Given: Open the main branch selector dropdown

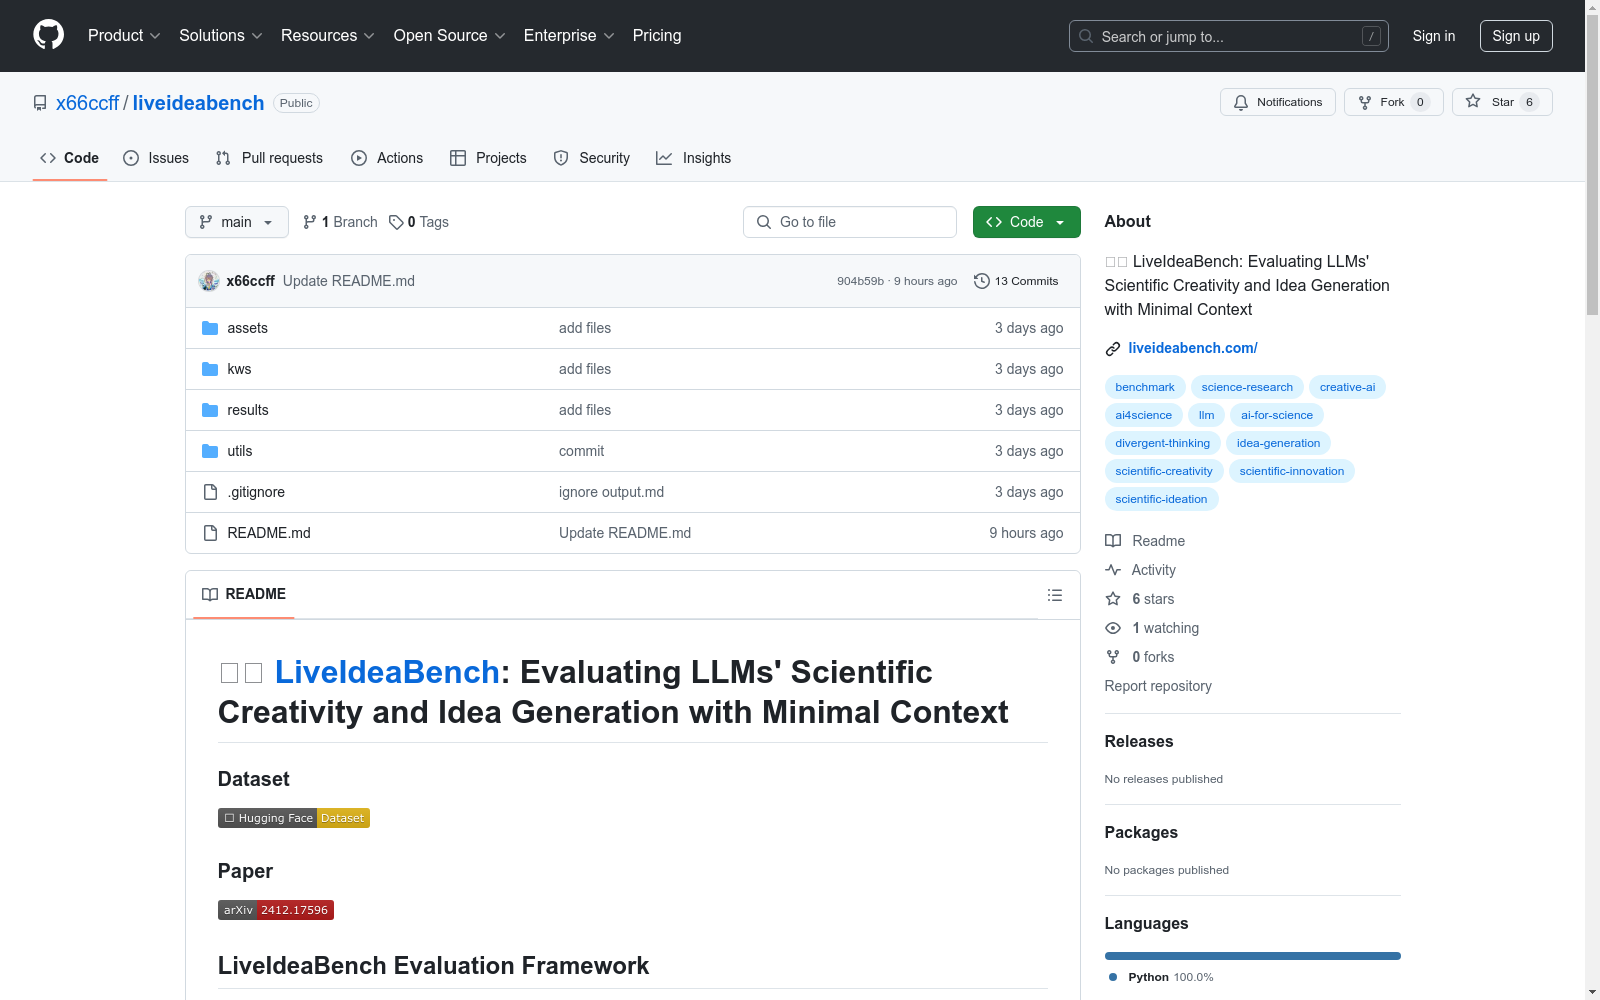Looking at the screenshot, I should 237,222.
